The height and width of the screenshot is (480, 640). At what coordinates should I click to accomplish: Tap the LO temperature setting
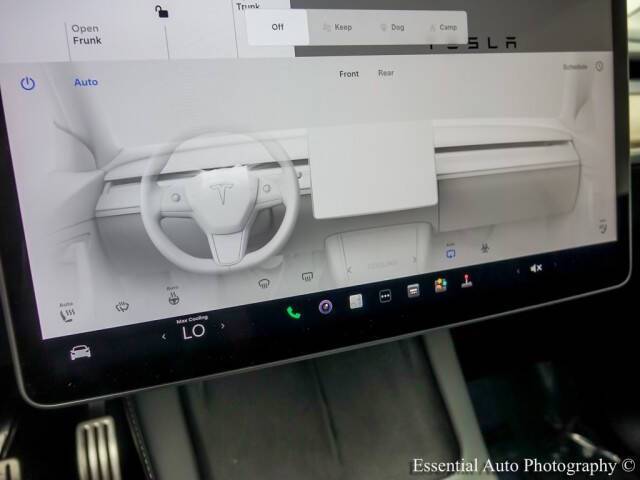coord(193,332)
